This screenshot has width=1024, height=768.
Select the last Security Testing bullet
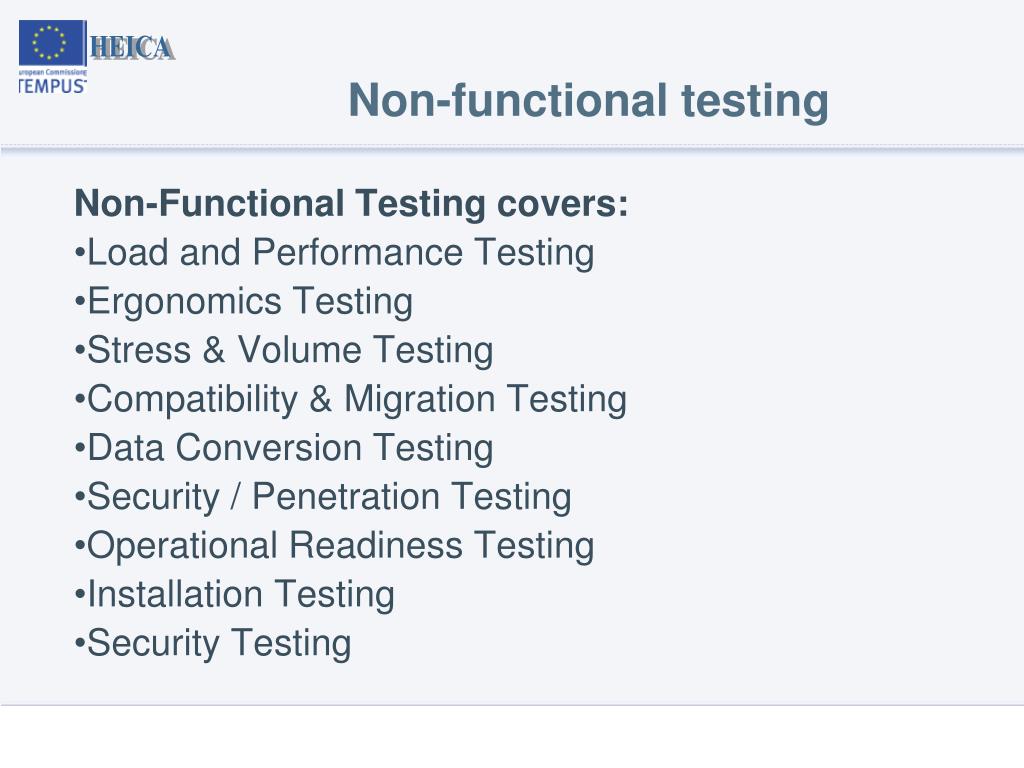click(x=213, y=643)
